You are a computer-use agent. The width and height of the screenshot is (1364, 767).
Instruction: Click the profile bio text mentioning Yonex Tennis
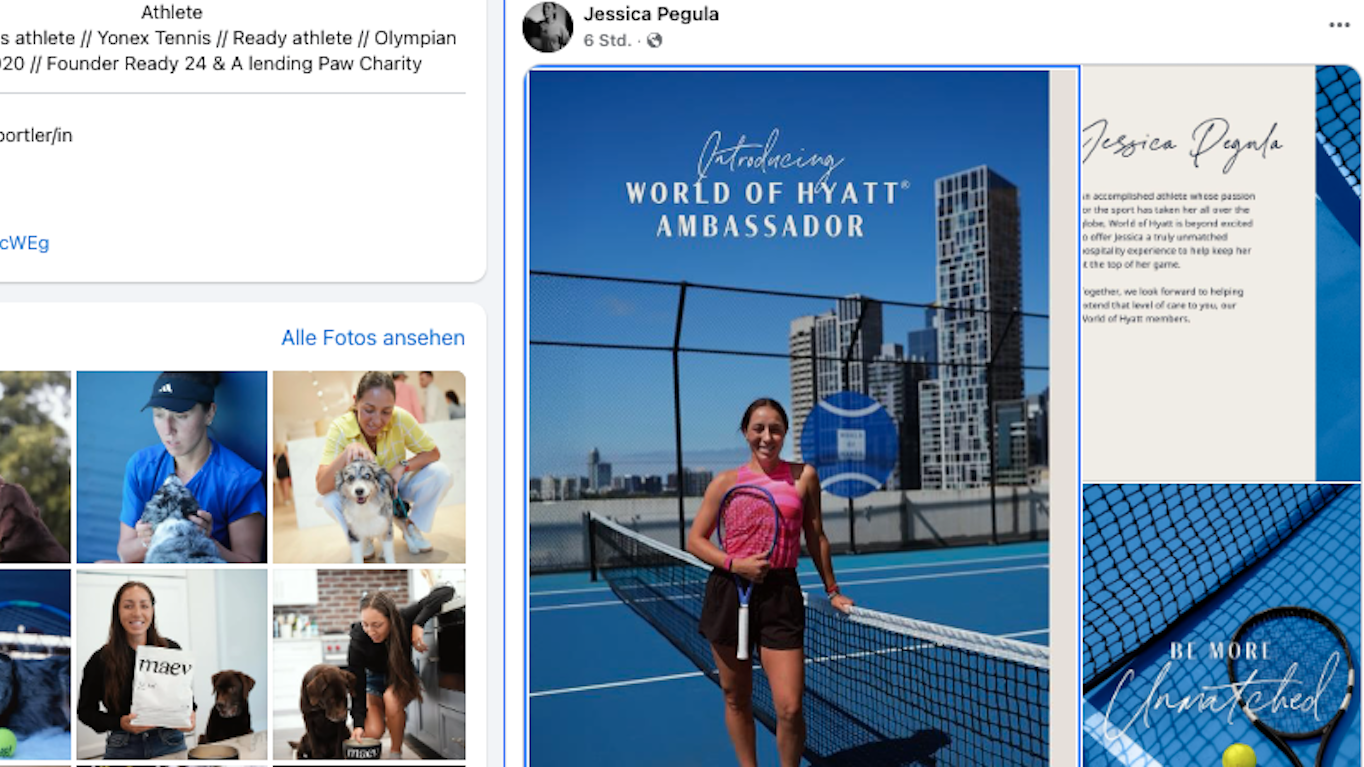click(x=228, y=51)
